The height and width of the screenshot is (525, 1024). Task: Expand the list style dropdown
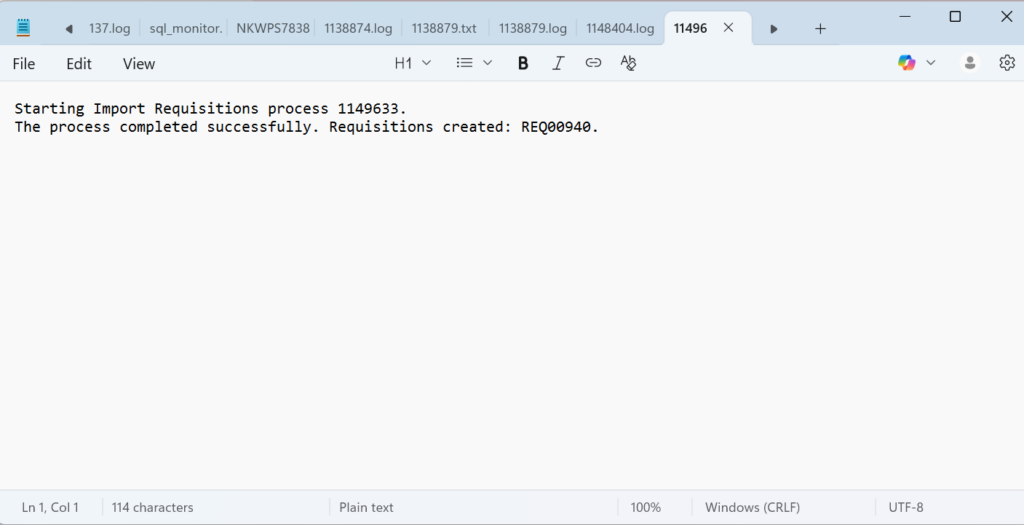[474, 63]
